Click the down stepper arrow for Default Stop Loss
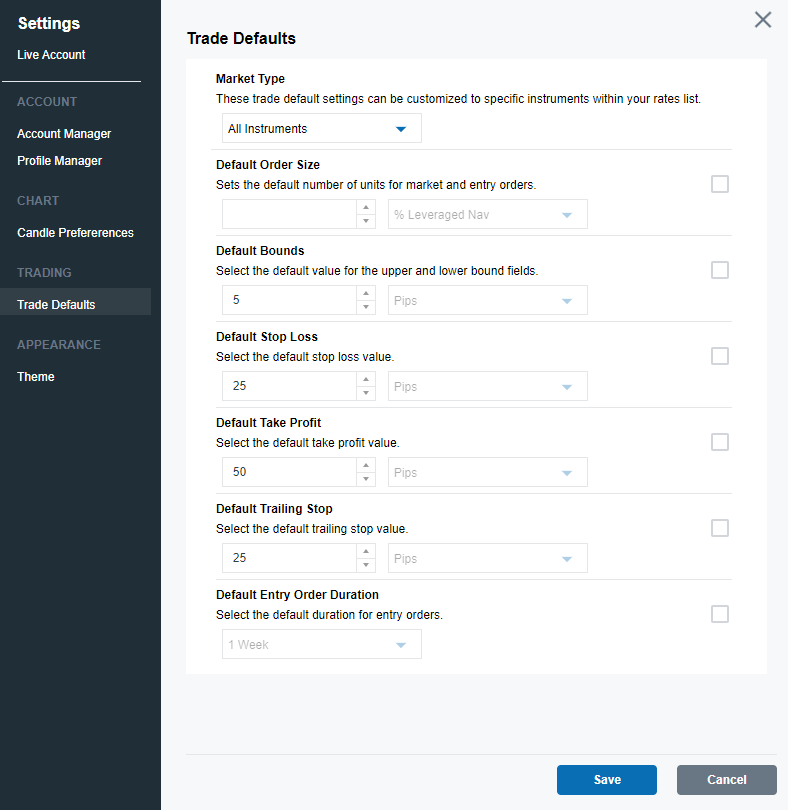 pyautogui.click(x=366, y=392)
